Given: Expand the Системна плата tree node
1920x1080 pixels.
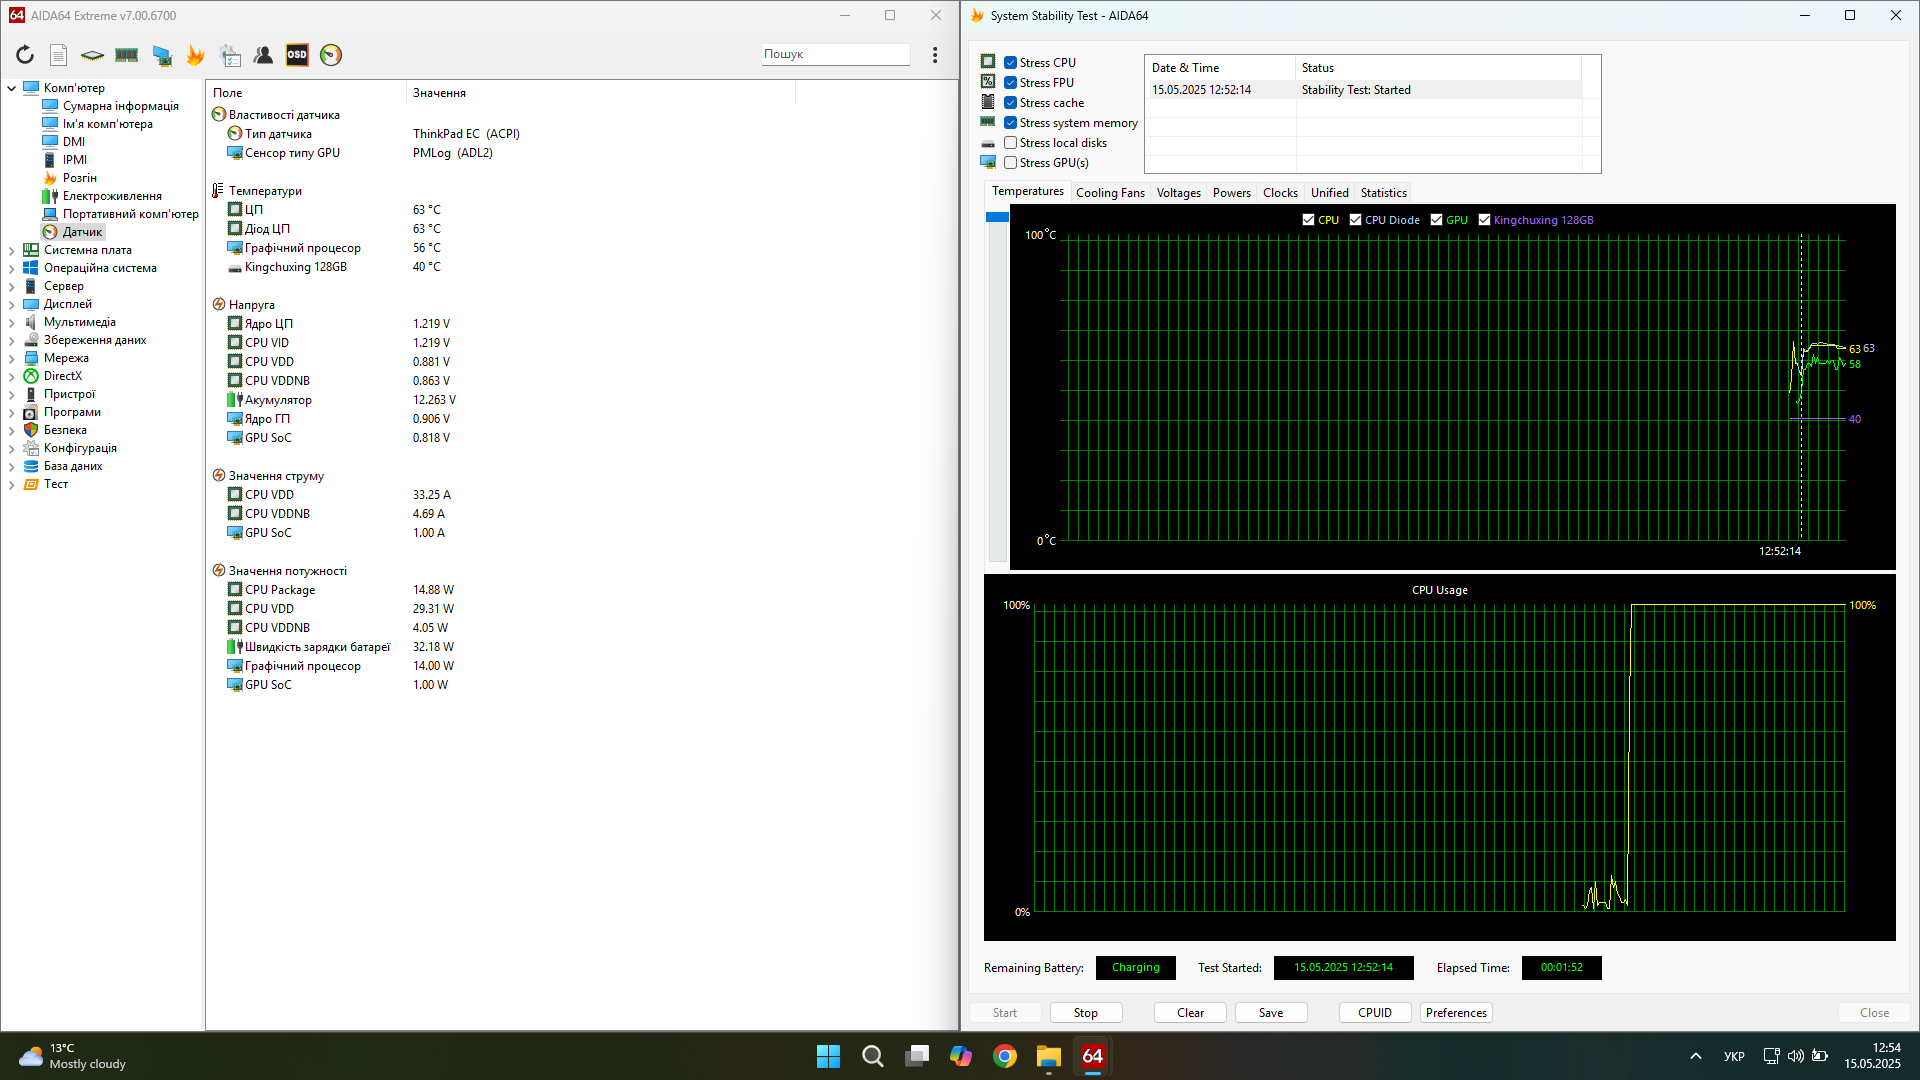Looking at the screenshot, I should (11, 251).
